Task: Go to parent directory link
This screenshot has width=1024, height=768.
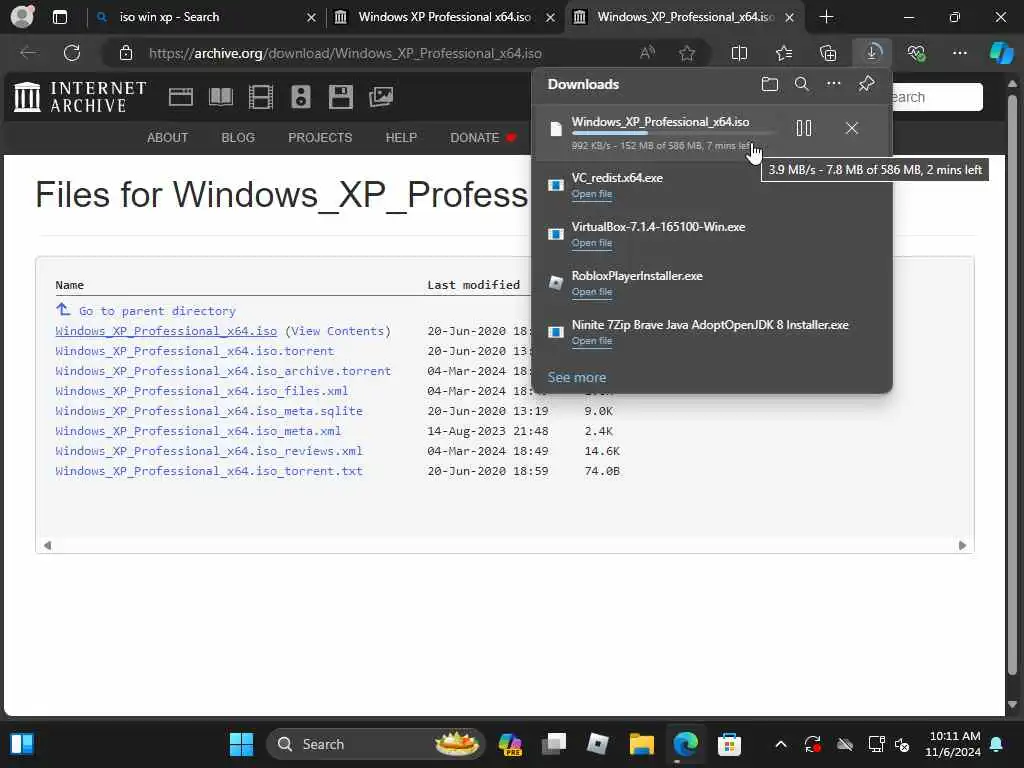Action: pos(157,311)
